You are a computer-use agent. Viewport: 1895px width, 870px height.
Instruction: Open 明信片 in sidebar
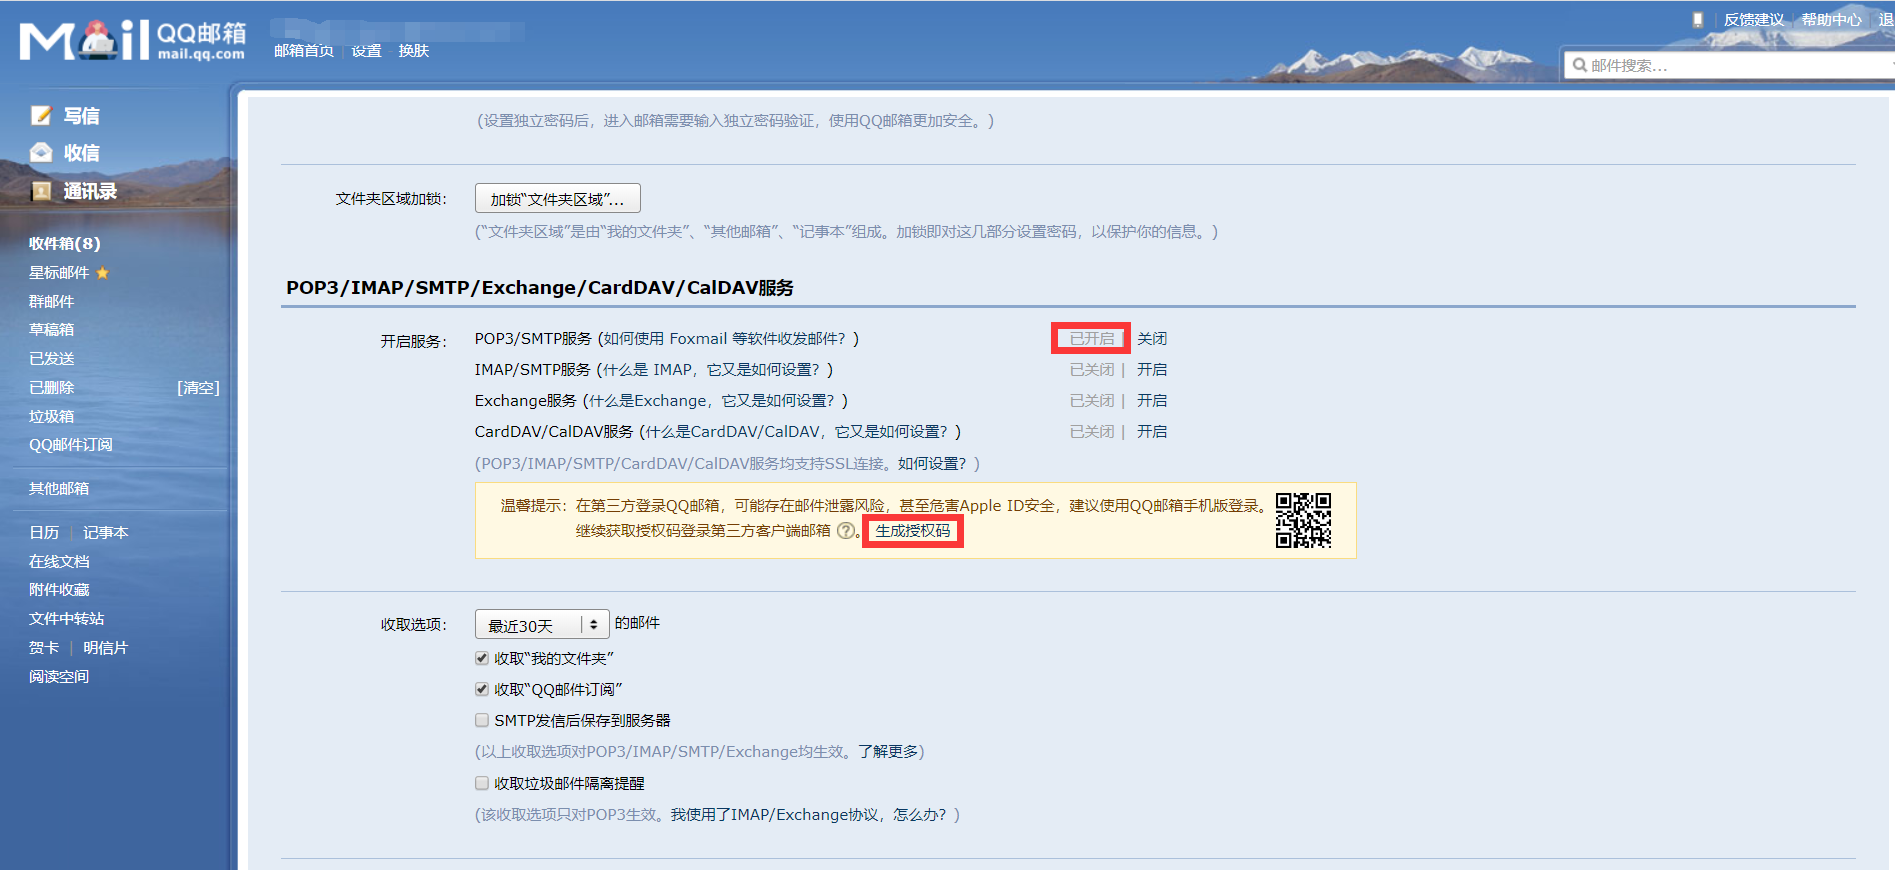coord(106,648)
